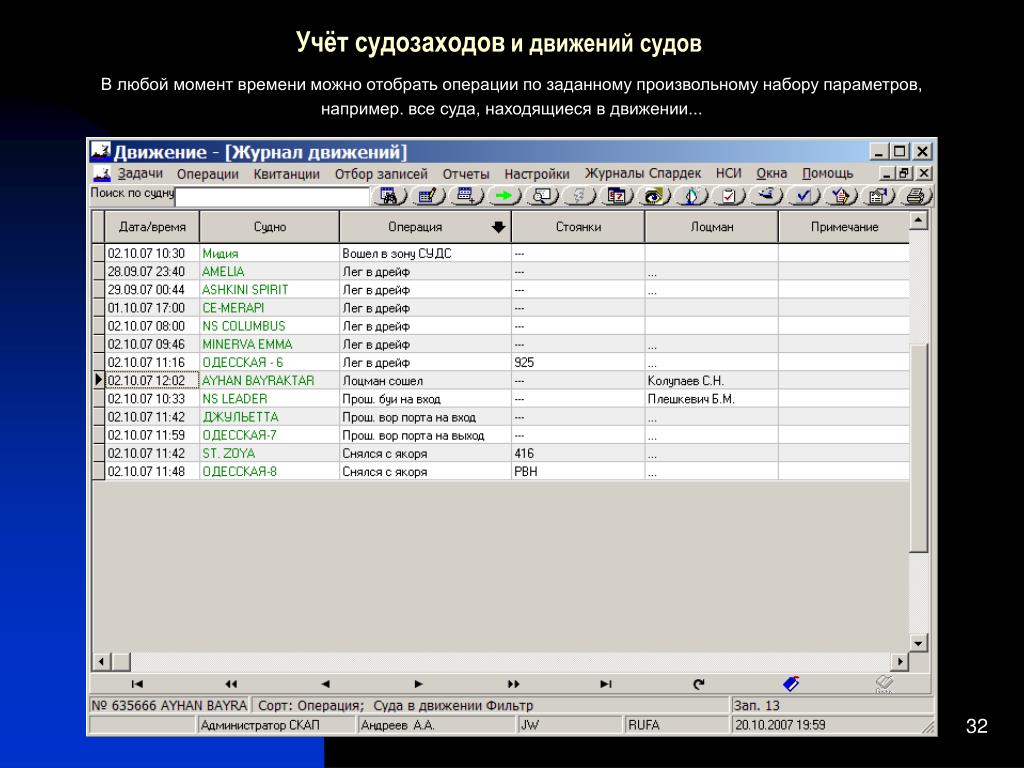Select the ДЖУЛЬЕТТА vessel cell
Image resolution: width=1024 pixels, height=768 pixels.
point(269,417)
